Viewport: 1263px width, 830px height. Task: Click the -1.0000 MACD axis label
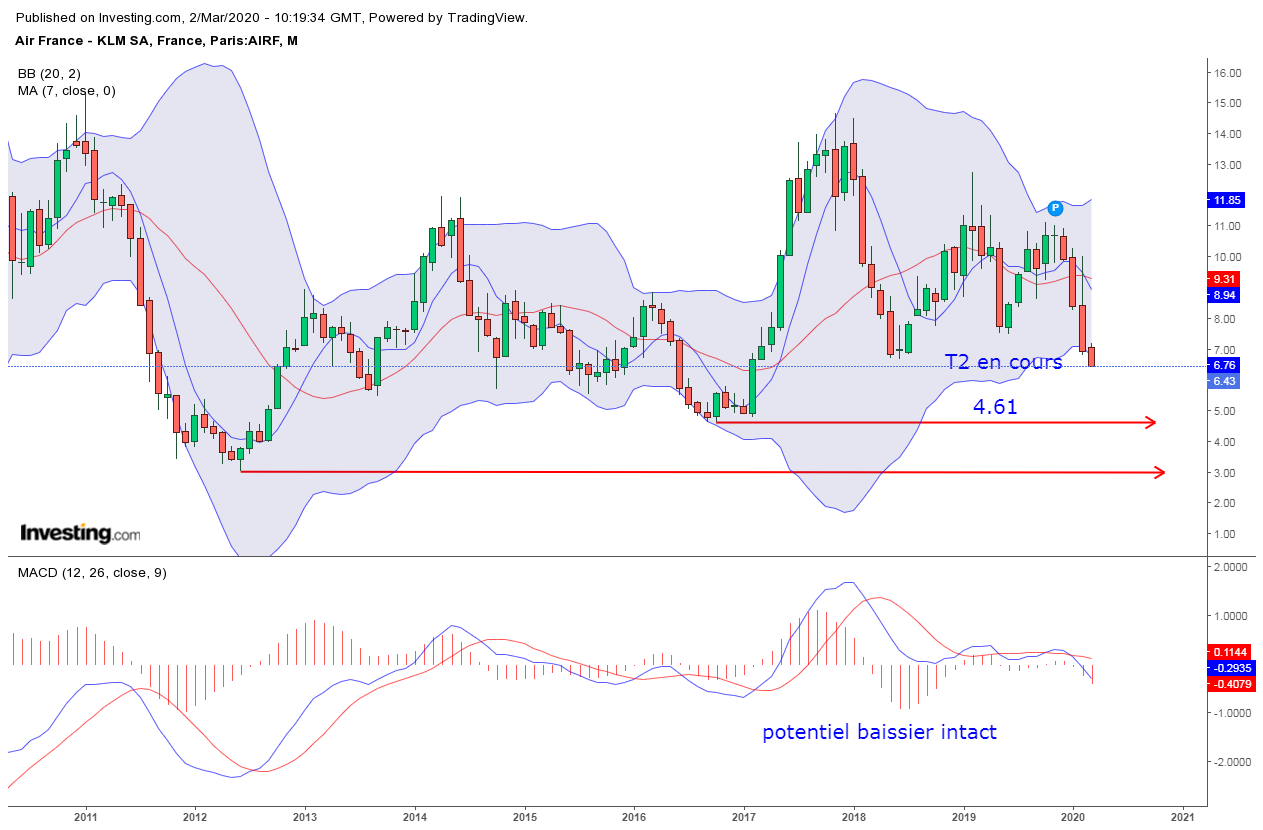[x=1230, y=713]
